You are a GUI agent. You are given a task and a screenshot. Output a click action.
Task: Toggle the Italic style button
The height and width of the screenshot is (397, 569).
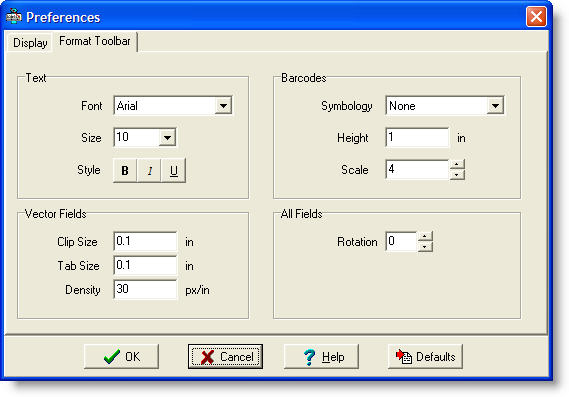[149, 170]
